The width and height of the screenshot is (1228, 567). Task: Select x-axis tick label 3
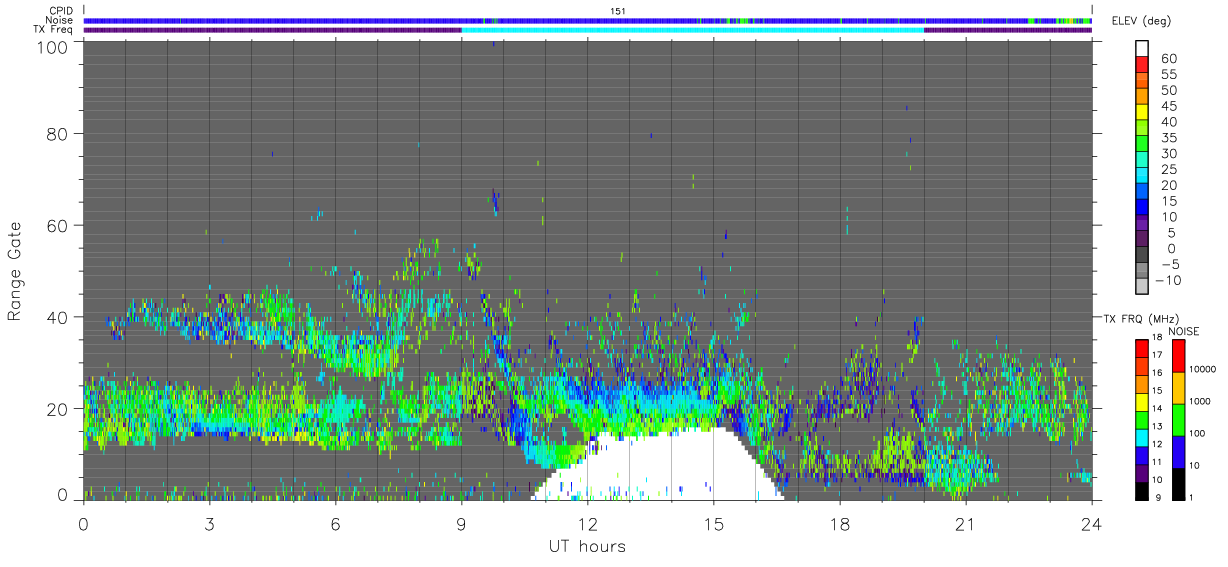coord(209,523)
